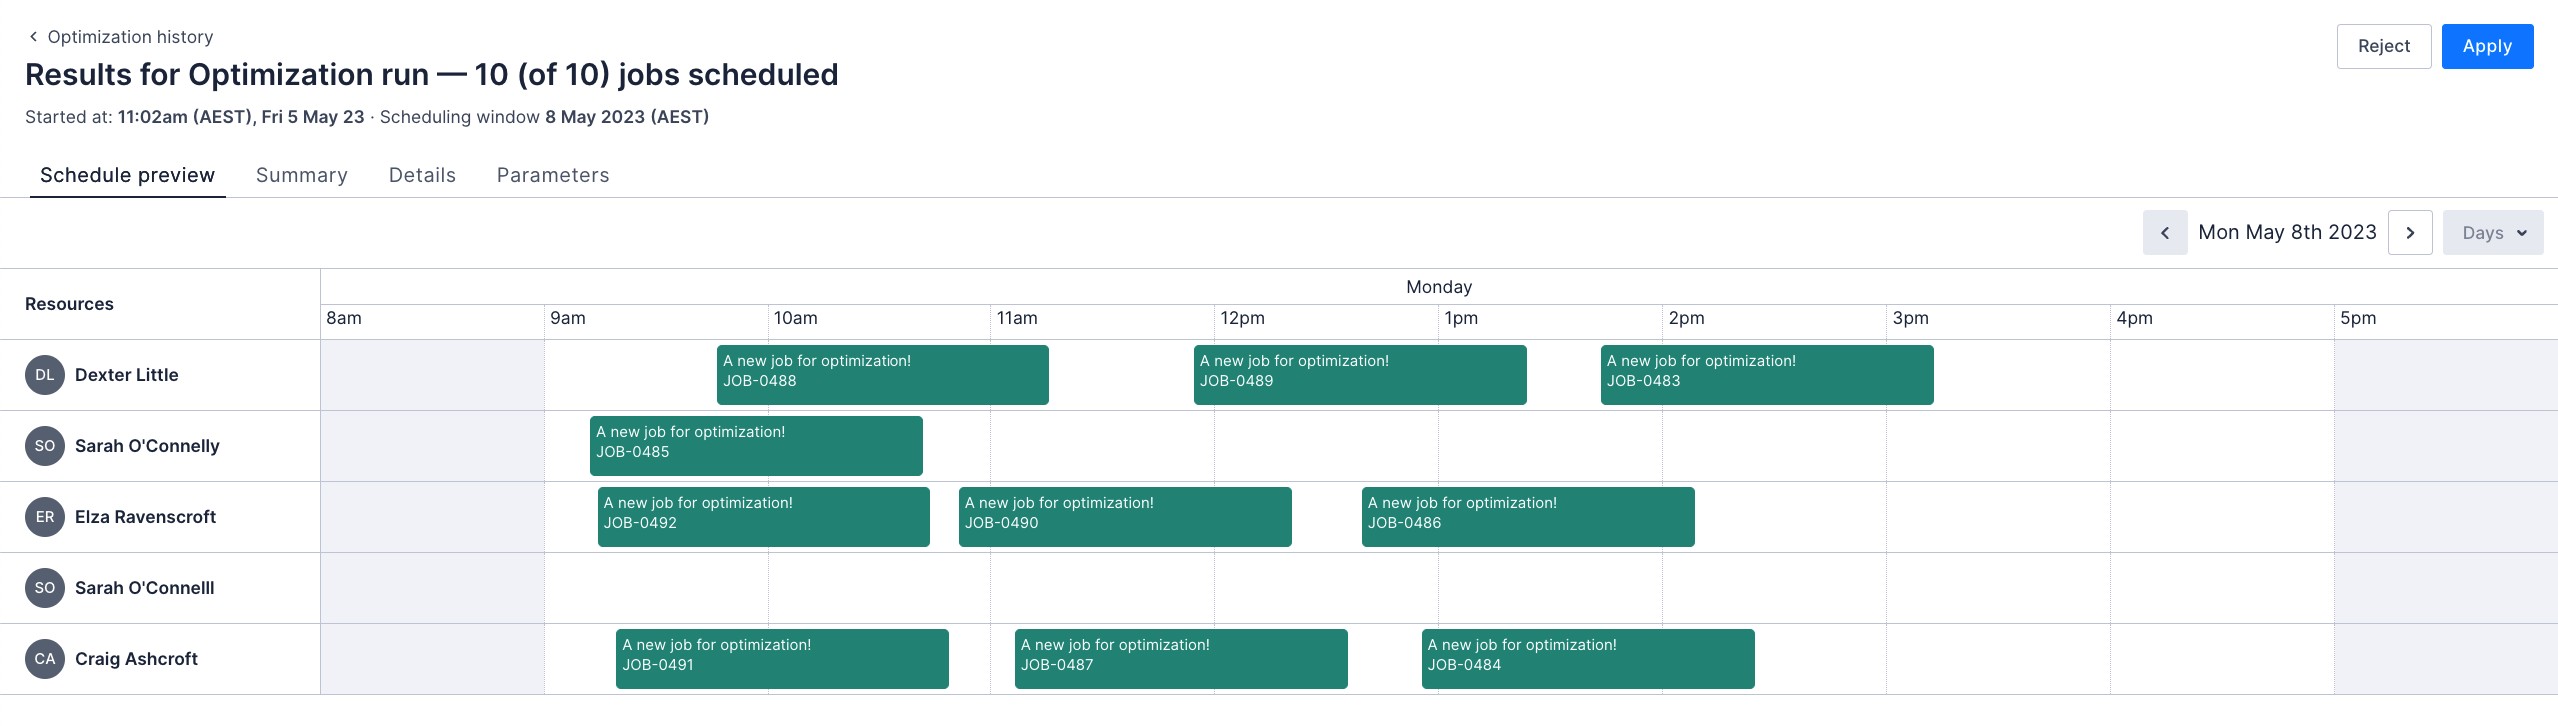
Task: Go to next day with right chevron
Action: click(x=2410, y=233)
